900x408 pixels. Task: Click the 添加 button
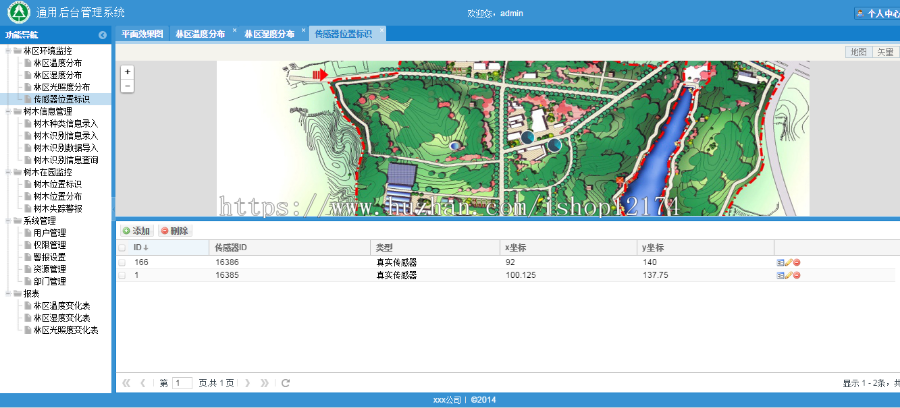click(137, 231)
